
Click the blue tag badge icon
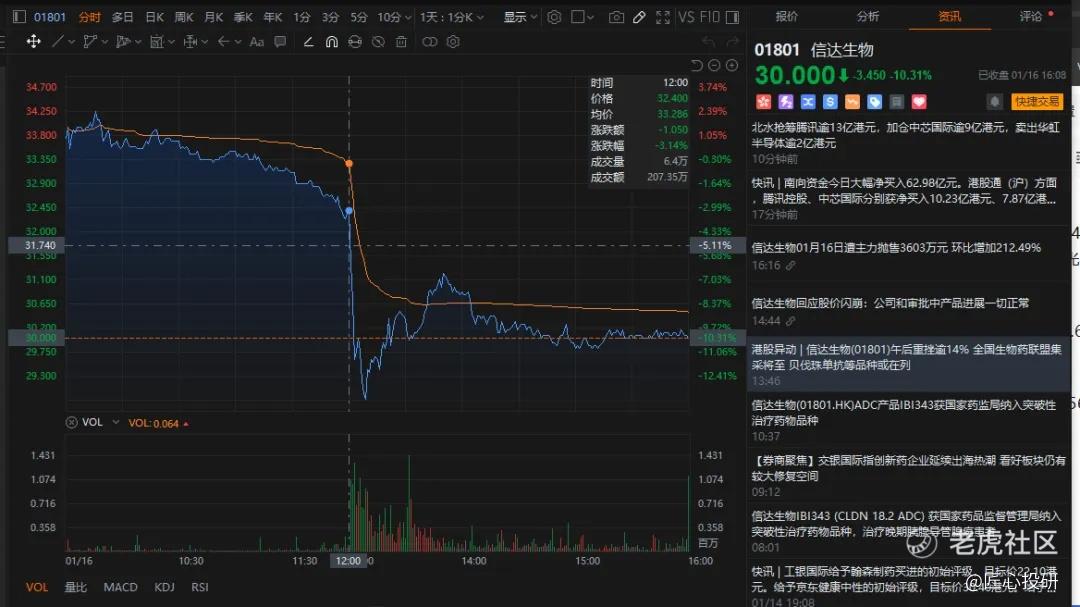pos(875,102)
